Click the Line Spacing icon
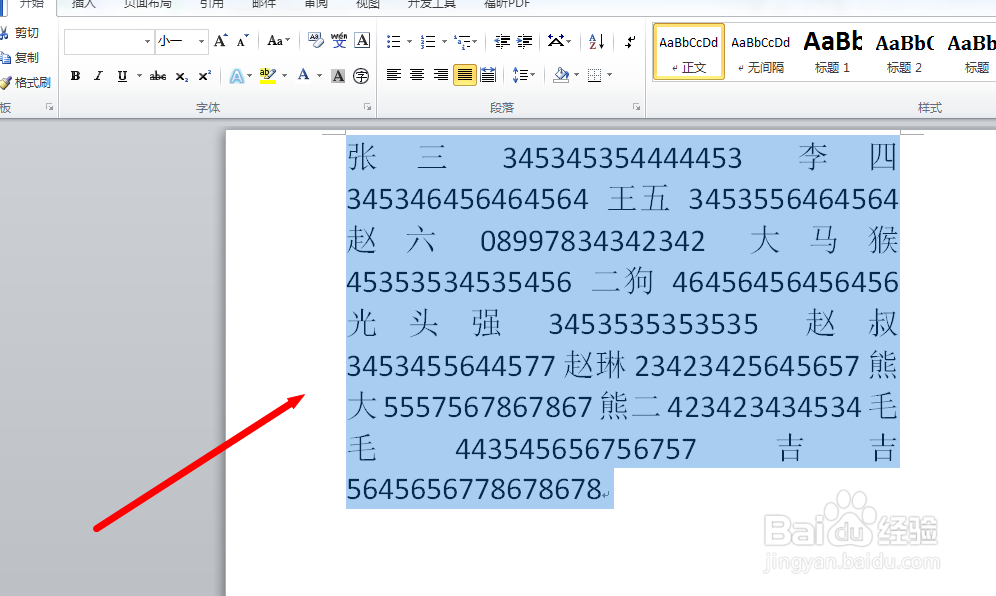This screenshot has width=996, height=596. (x=520, y=76)
